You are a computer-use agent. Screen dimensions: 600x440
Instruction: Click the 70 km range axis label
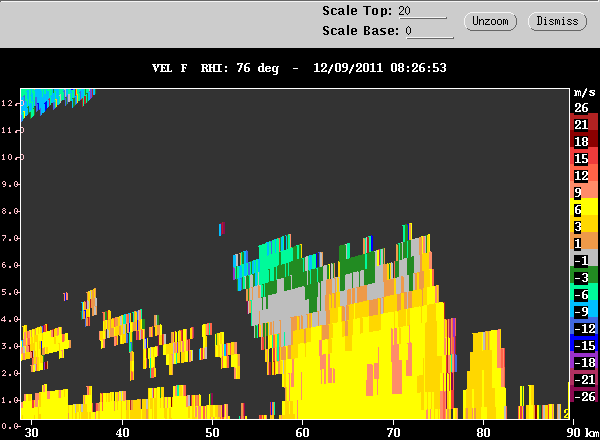point(393,432)
